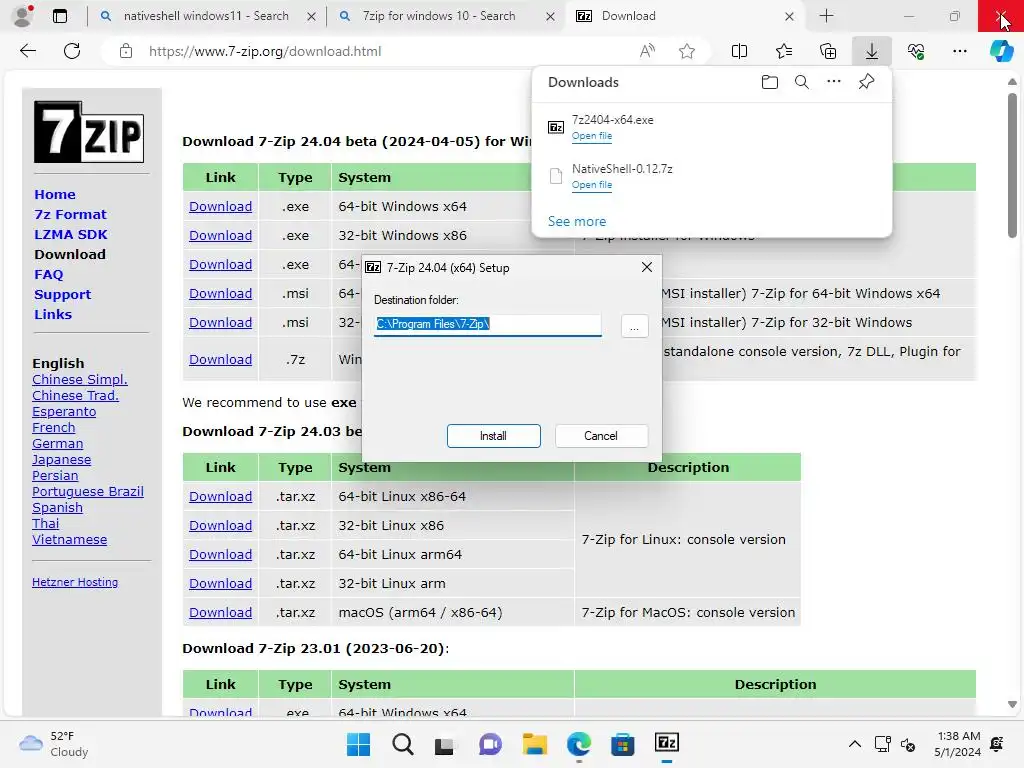1024x768 pixels.
Task: Open downloads folder icon in Downloads panel
Action: (x=770, y=82)
